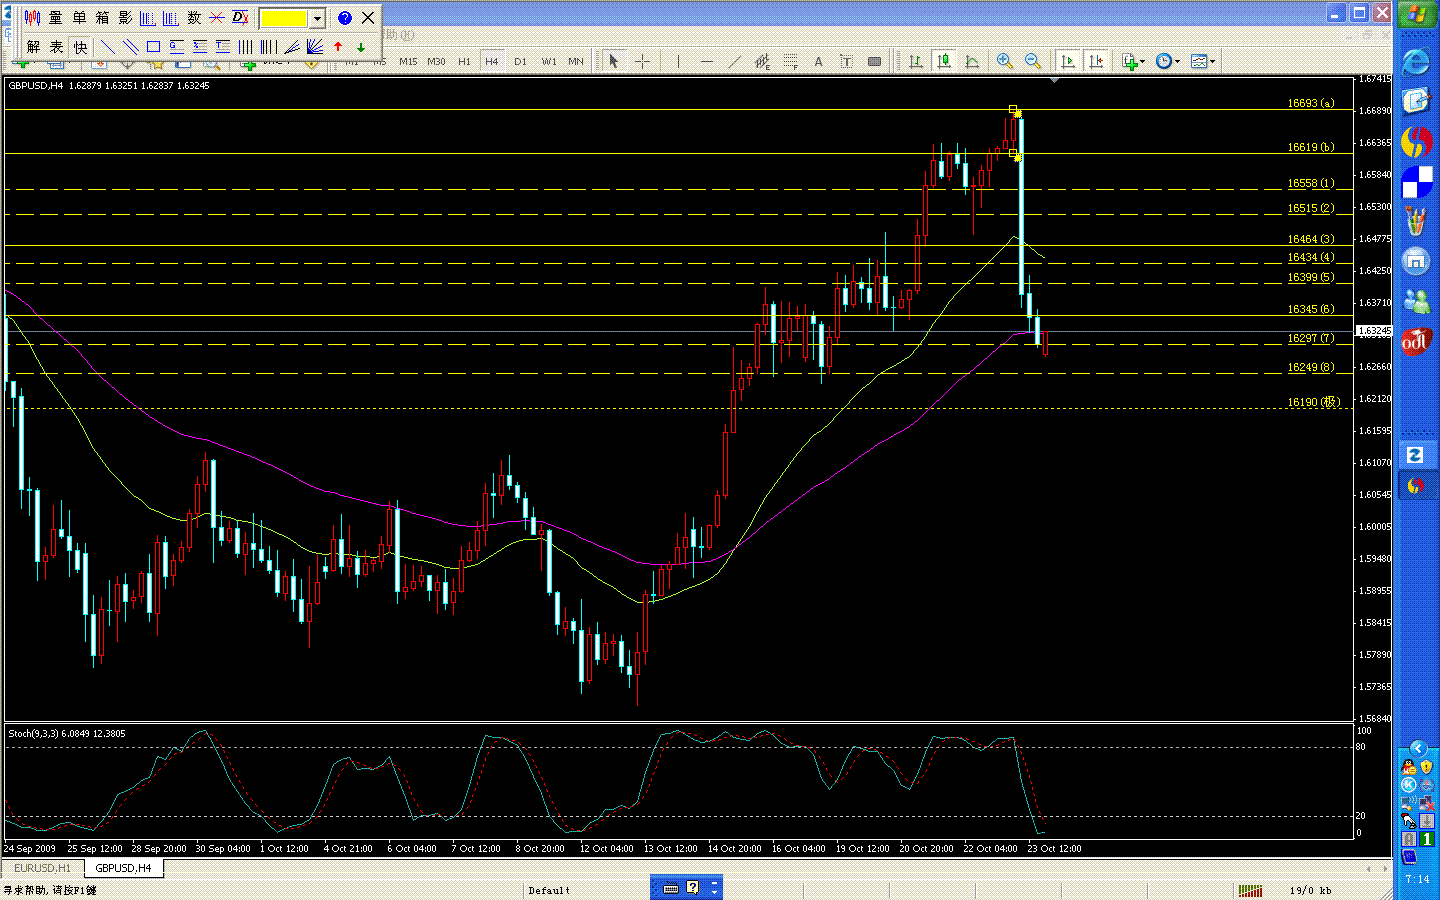This screenshot has height=900, width=1440.
Task: Select the four vertical lines tool
Action: pos(245,47)
